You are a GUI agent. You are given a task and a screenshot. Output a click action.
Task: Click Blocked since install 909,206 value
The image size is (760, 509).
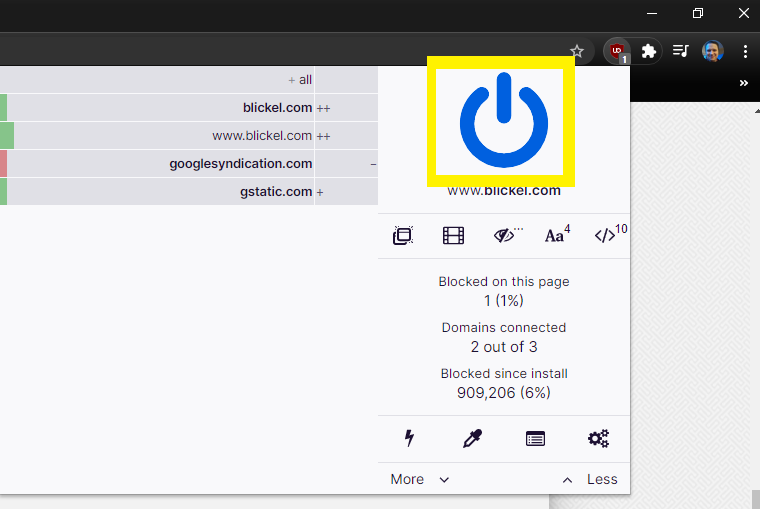point(504,392)
